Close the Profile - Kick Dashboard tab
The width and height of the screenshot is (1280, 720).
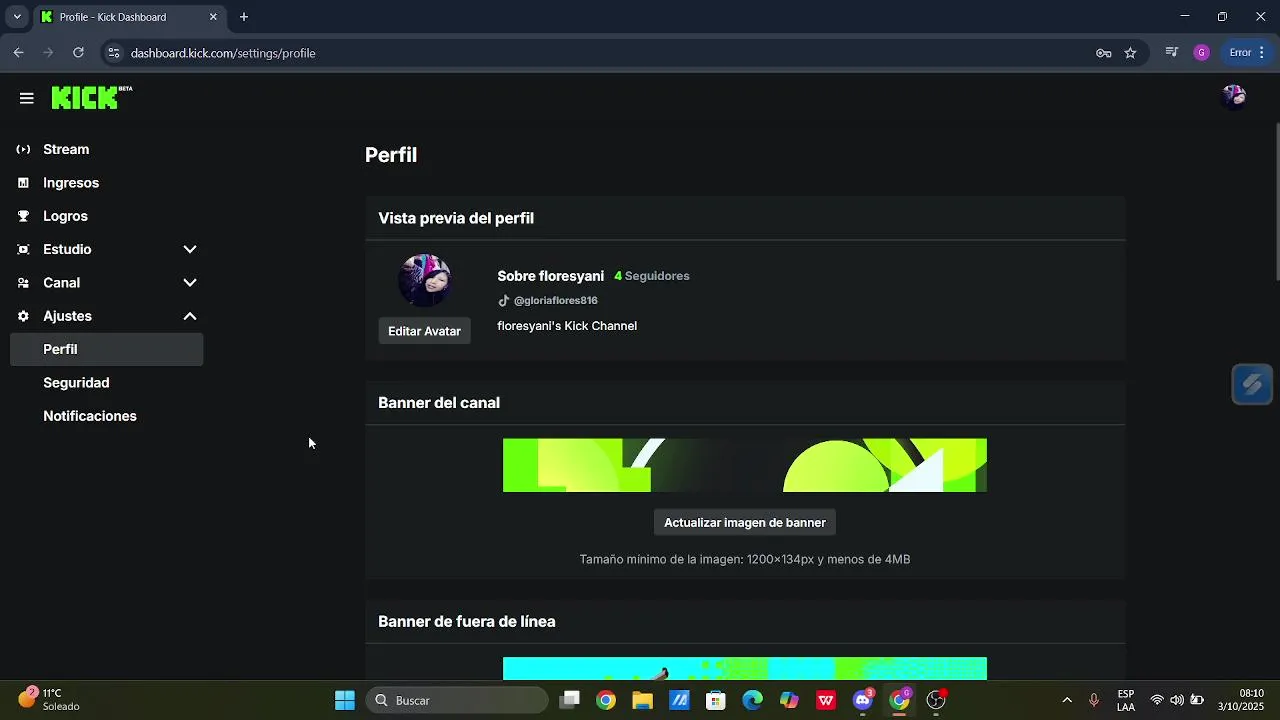tap(213, 17)
